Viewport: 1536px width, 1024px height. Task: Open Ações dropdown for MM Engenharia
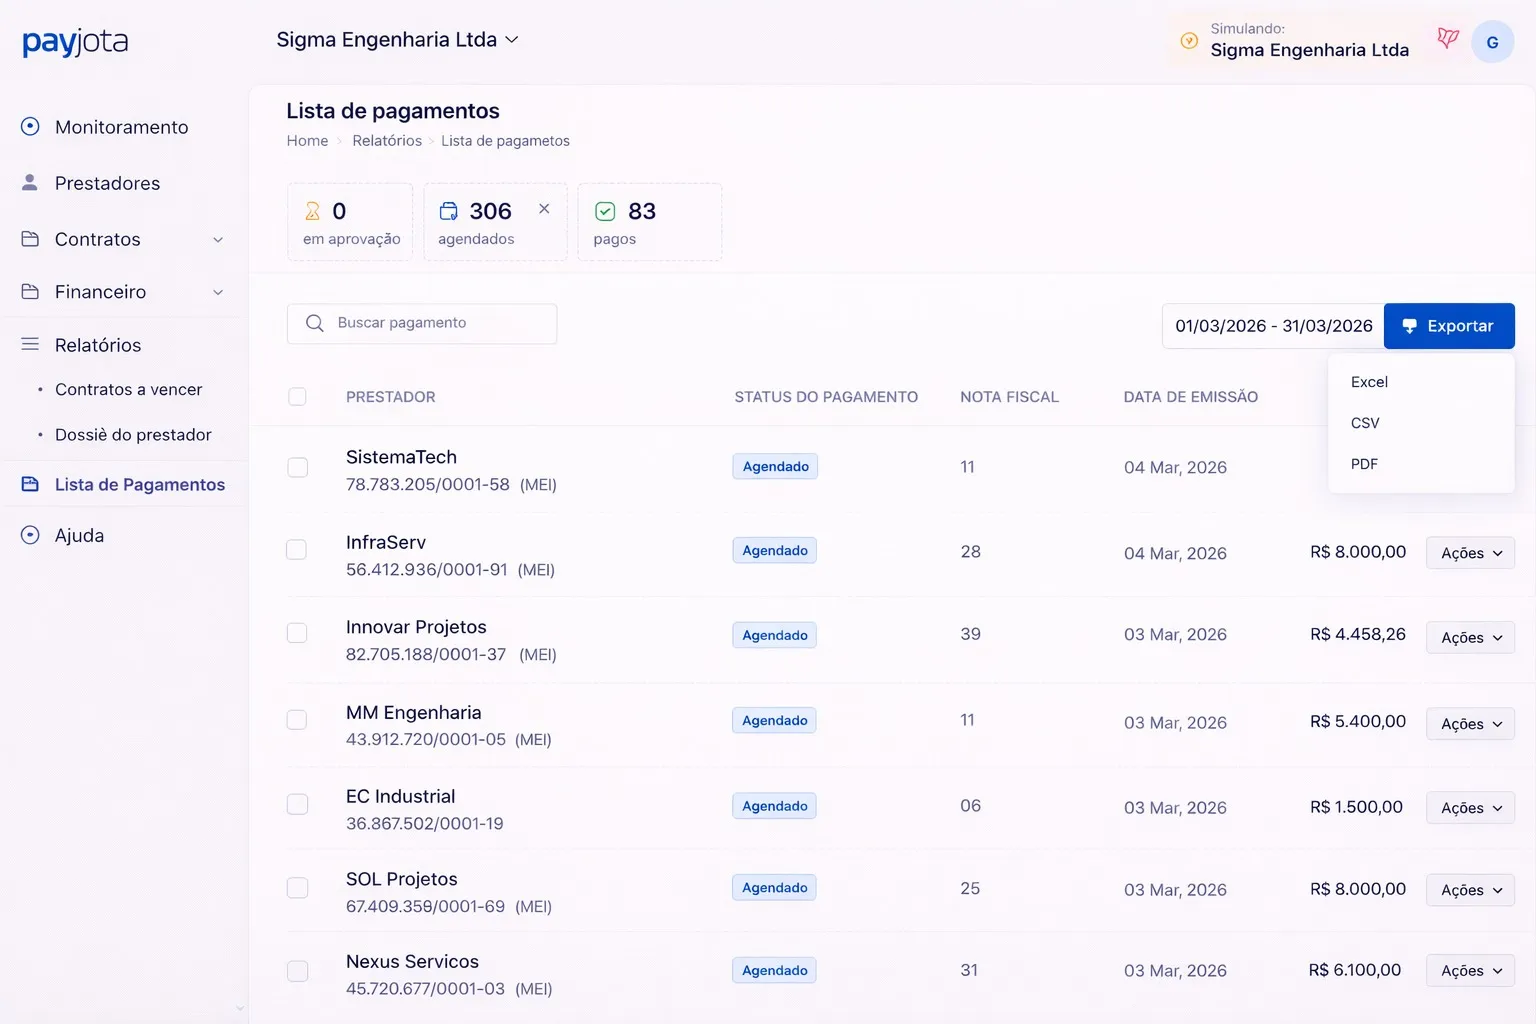pos(1470,723)
